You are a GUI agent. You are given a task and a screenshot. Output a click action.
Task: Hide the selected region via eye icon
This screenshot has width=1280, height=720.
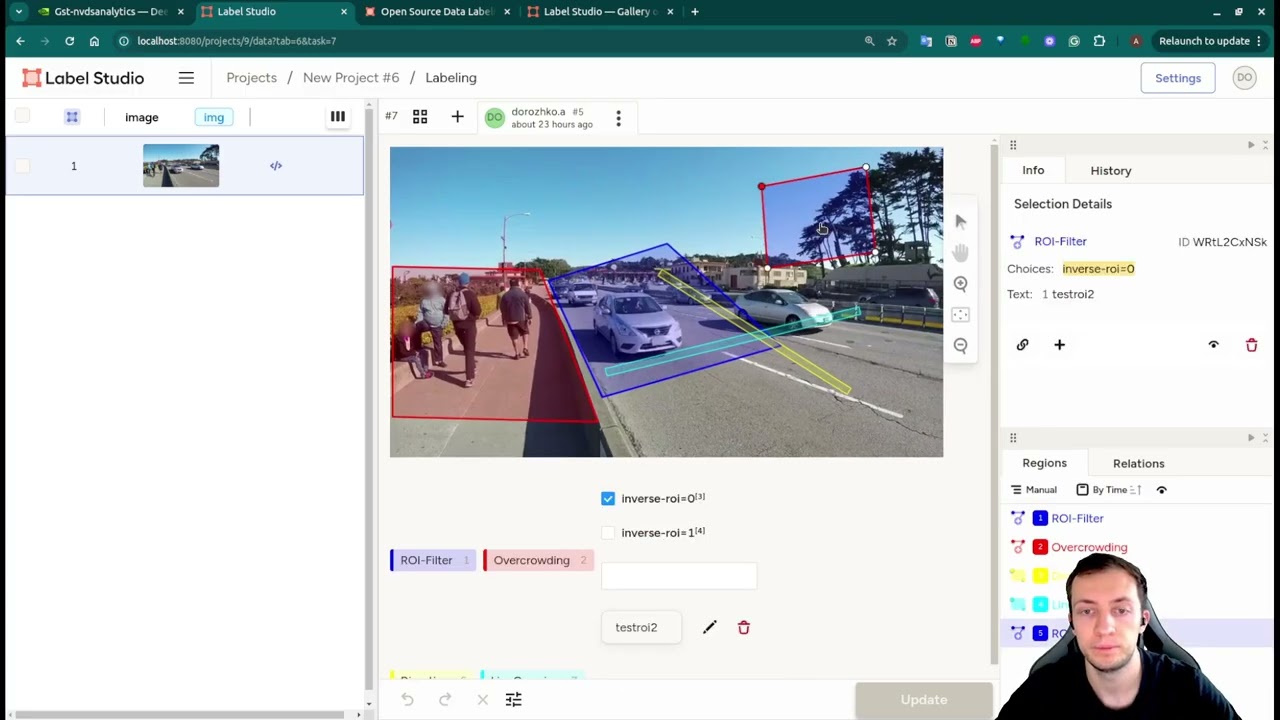[x=1213, y=345]
